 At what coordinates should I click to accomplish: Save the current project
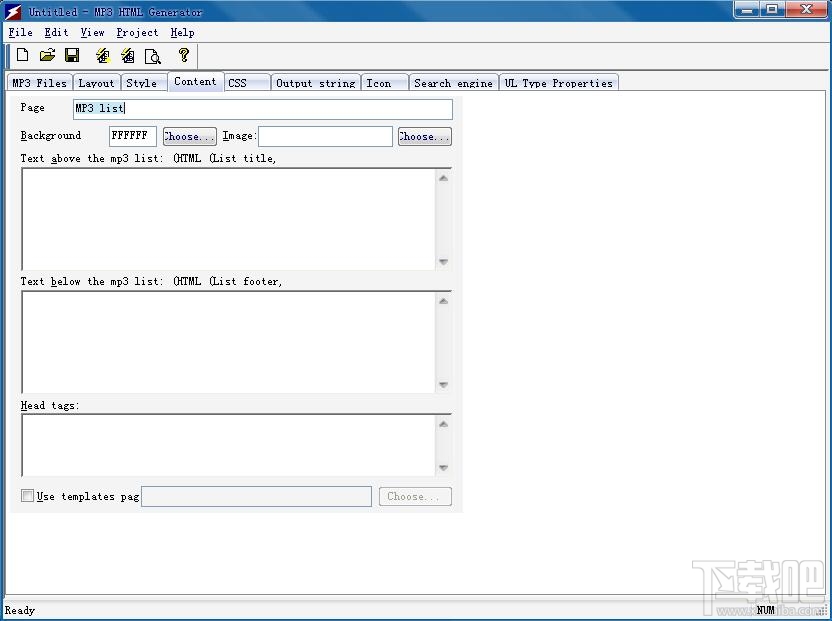[71, 56]
